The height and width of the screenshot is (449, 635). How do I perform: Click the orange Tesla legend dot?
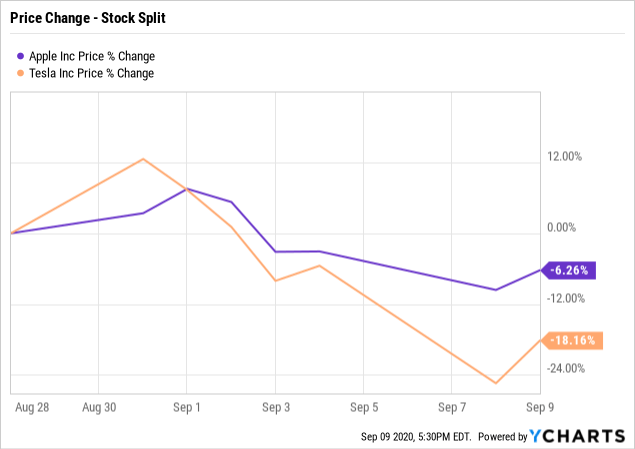pos(20,73)
